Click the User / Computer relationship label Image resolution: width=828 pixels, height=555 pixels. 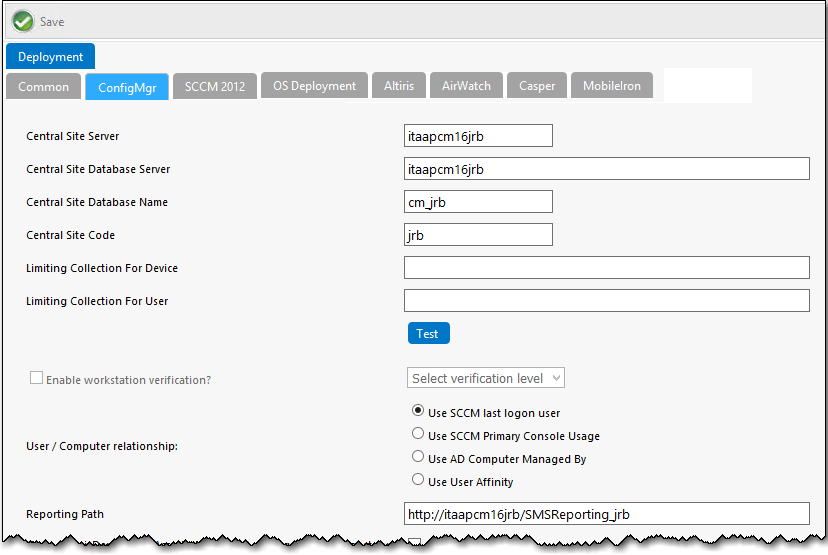click(102, 446)
